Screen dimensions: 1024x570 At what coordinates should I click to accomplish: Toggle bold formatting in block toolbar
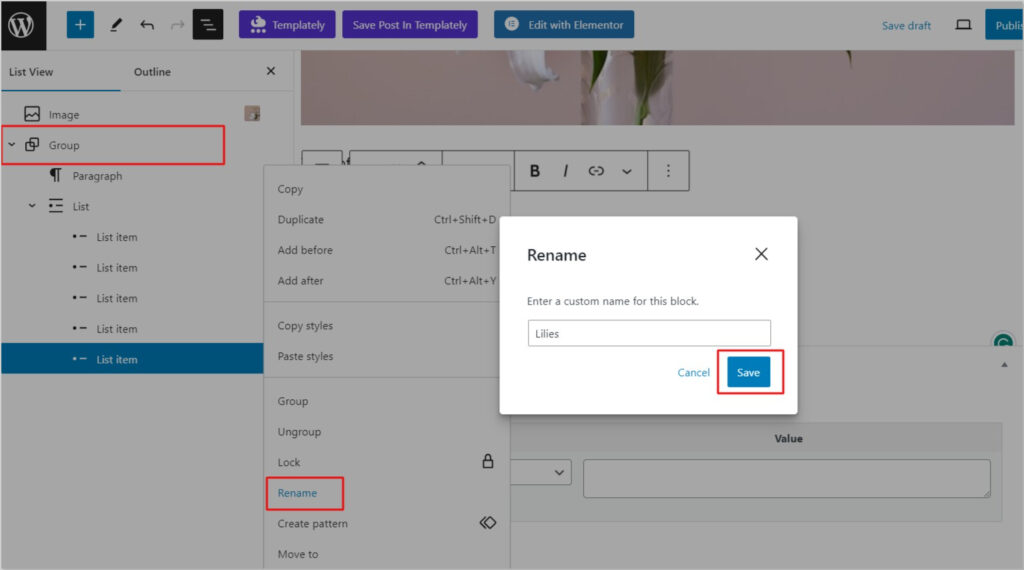pyautogui.click(x=534, y=171)
